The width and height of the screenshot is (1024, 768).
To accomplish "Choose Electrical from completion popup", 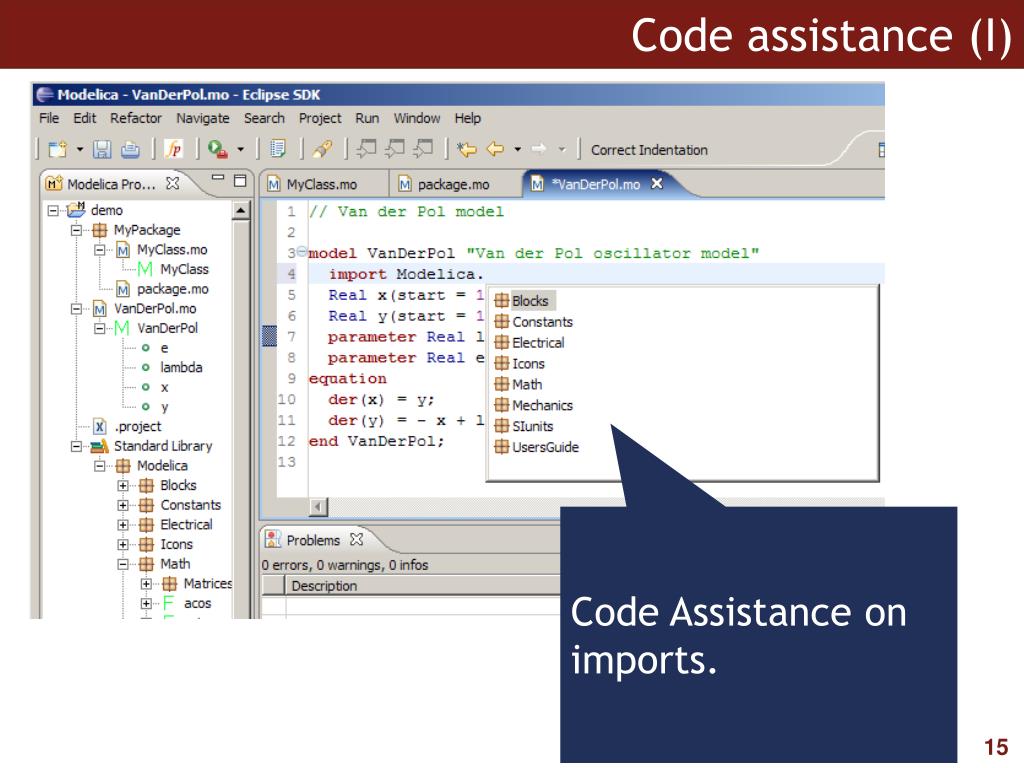I will (x=530, y=343).
